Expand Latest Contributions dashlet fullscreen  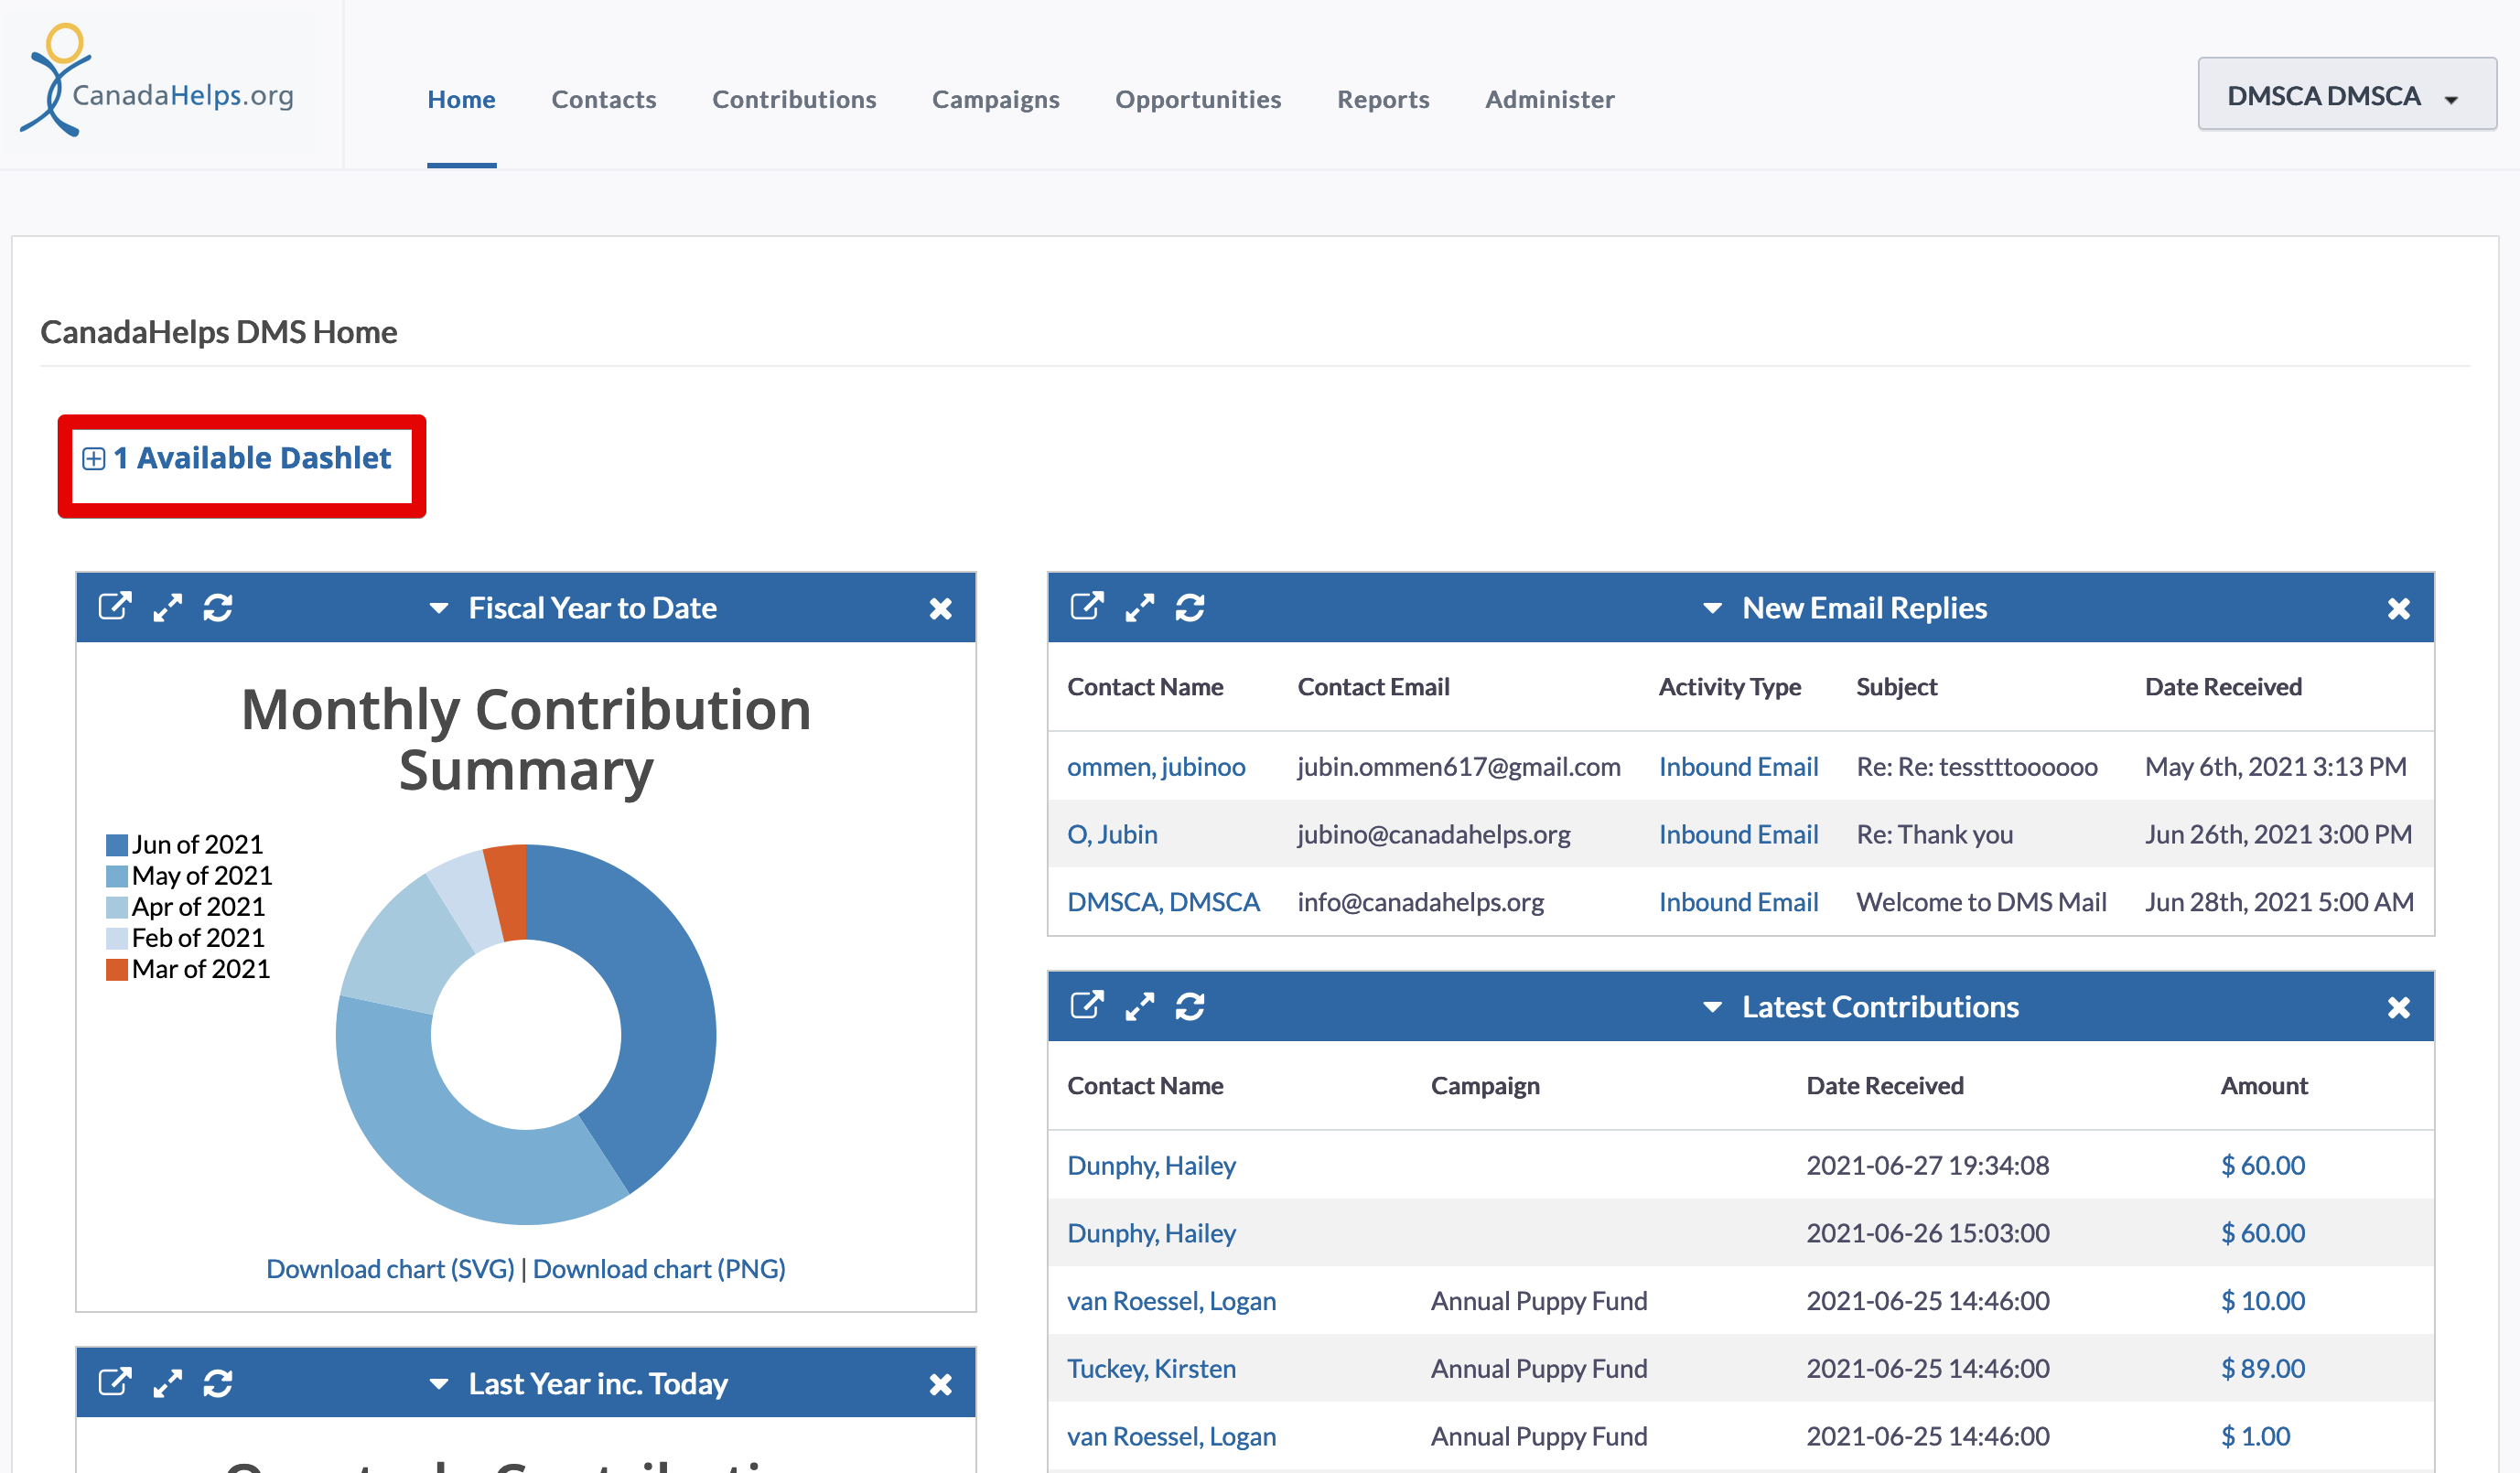1140,1006
